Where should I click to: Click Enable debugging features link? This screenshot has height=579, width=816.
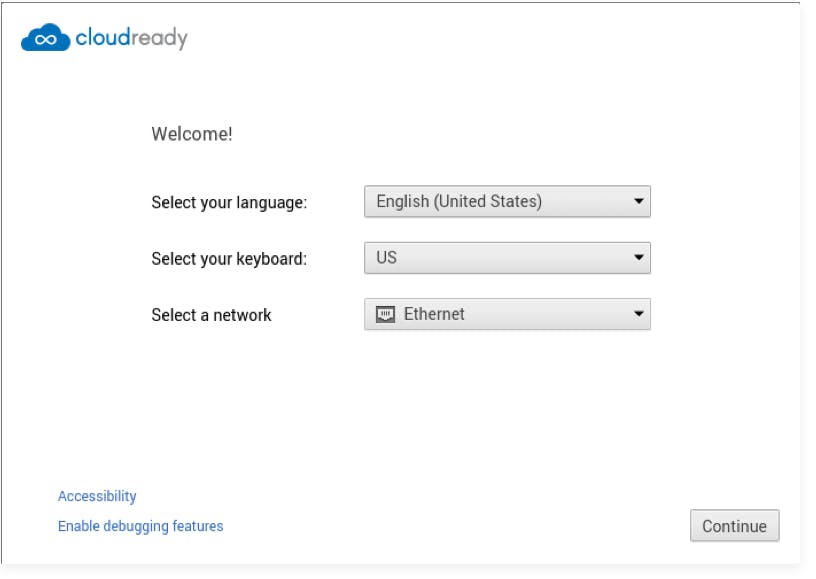point(141,526)
